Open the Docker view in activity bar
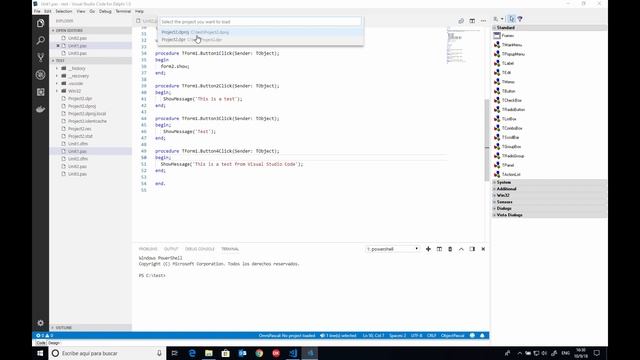The height and width of the screenshot is (360, 640). click(40, 109)
